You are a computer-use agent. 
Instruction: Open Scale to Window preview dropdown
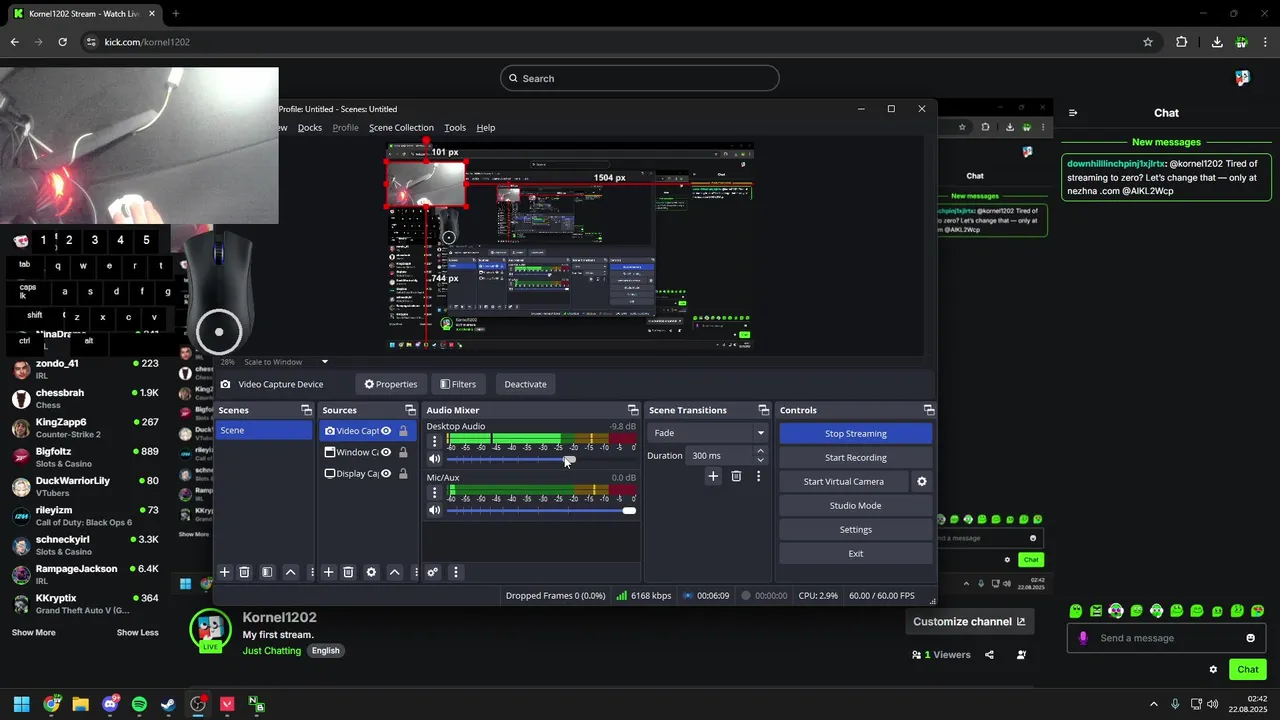[285, 362]
